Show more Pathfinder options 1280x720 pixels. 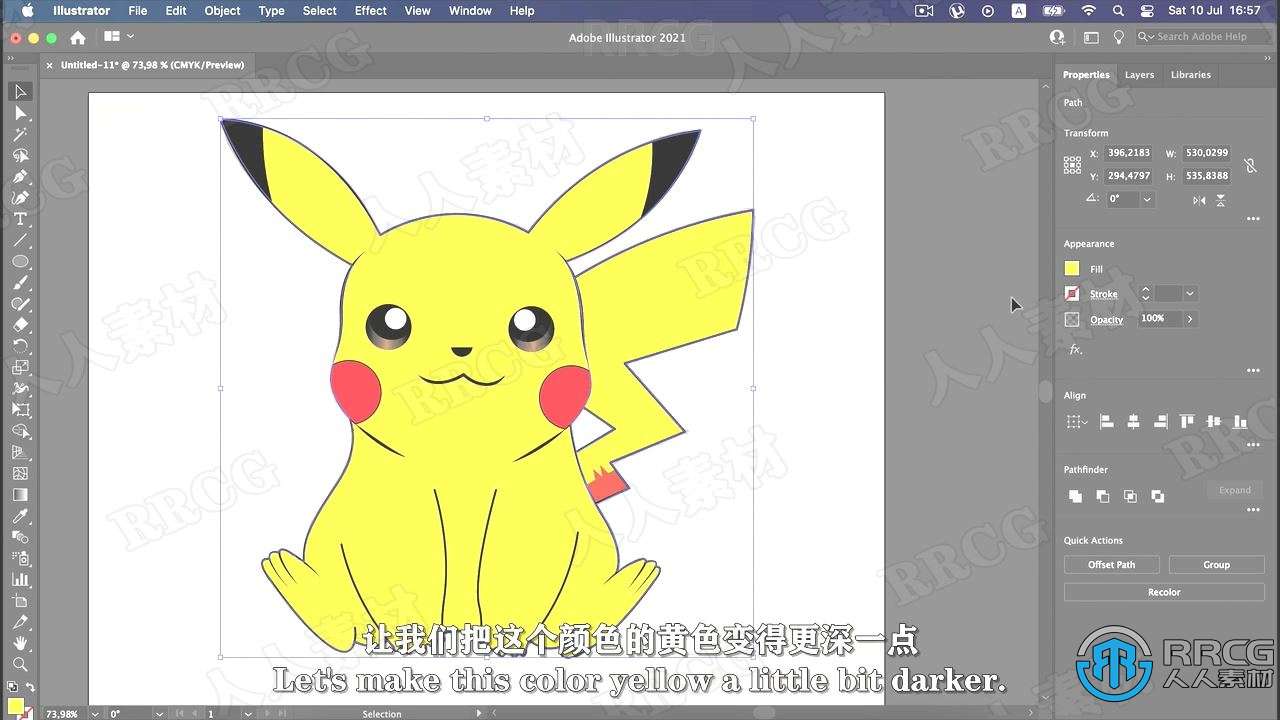[x=1253, y=510]
